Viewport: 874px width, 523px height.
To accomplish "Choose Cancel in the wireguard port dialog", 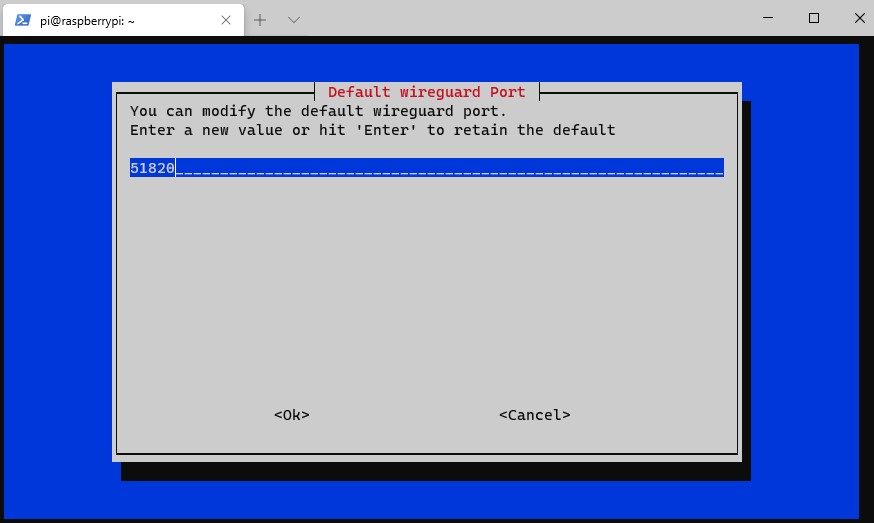I will (535, 415).
